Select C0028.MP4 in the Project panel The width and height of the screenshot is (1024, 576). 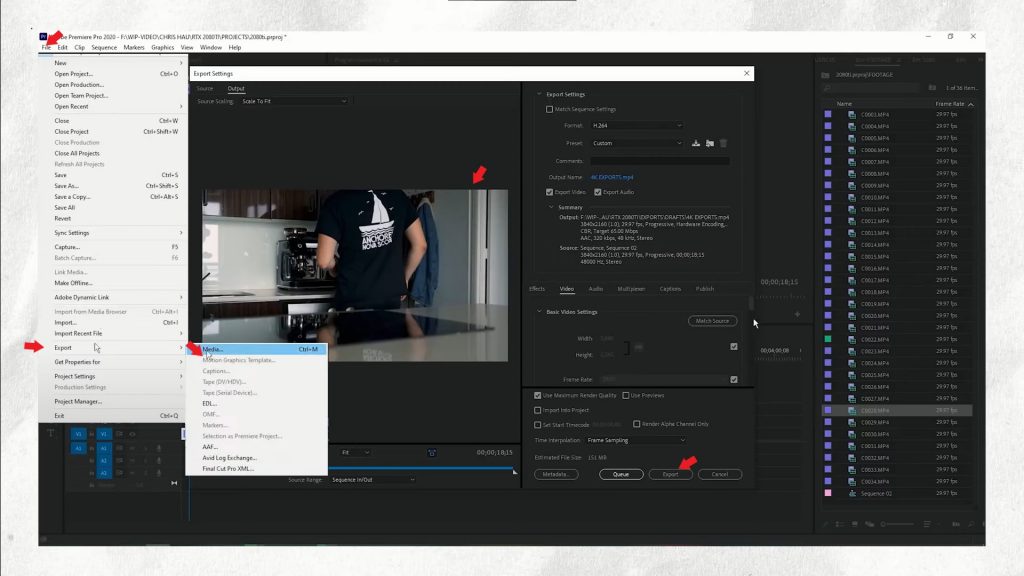pyautogui.click(x=897, y=411)
